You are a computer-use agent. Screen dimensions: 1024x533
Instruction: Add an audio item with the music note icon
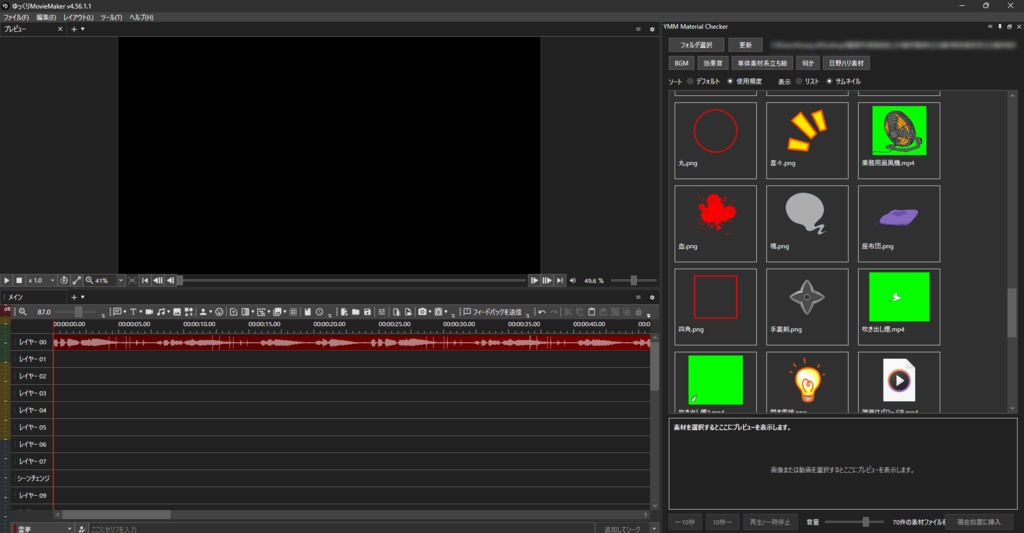coord(162,312)
